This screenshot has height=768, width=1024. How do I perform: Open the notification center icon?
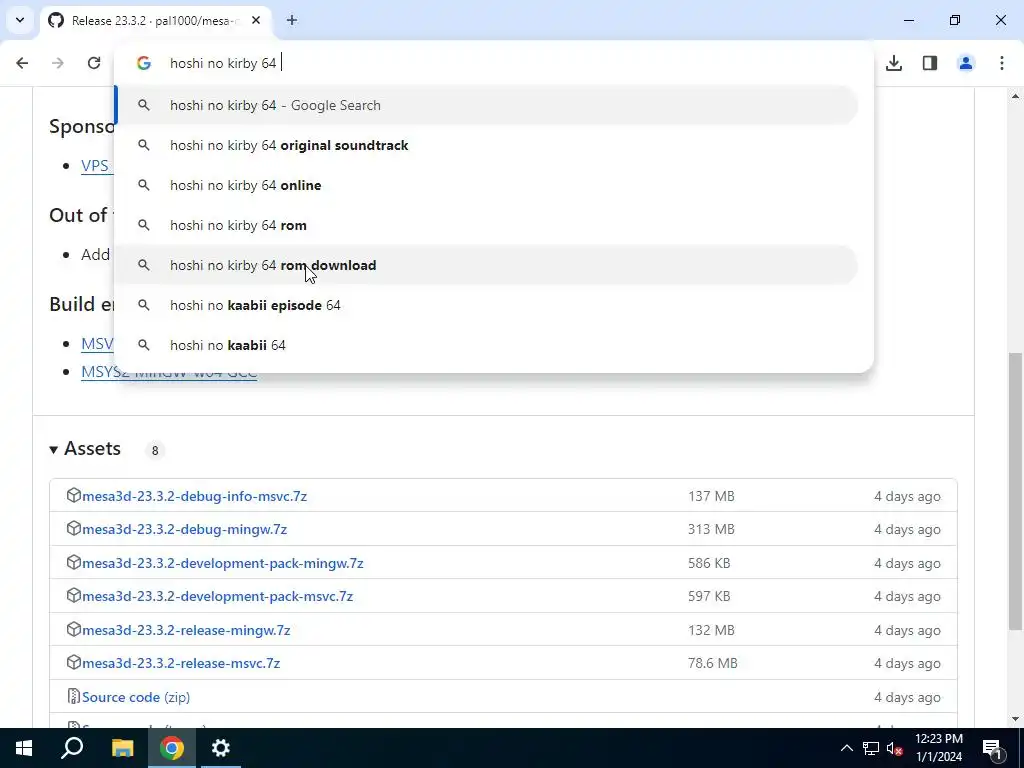pyautogui.click(x=992, y=748)
